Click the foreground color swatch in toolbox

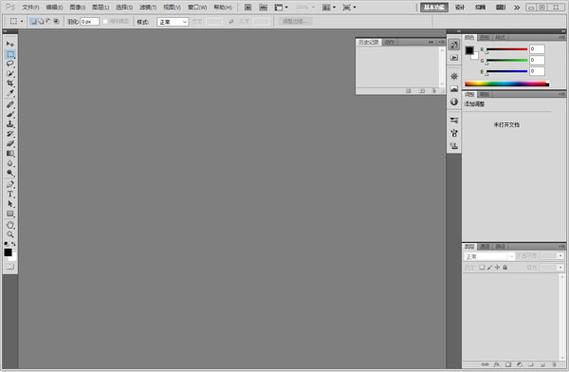pos(8,252)
